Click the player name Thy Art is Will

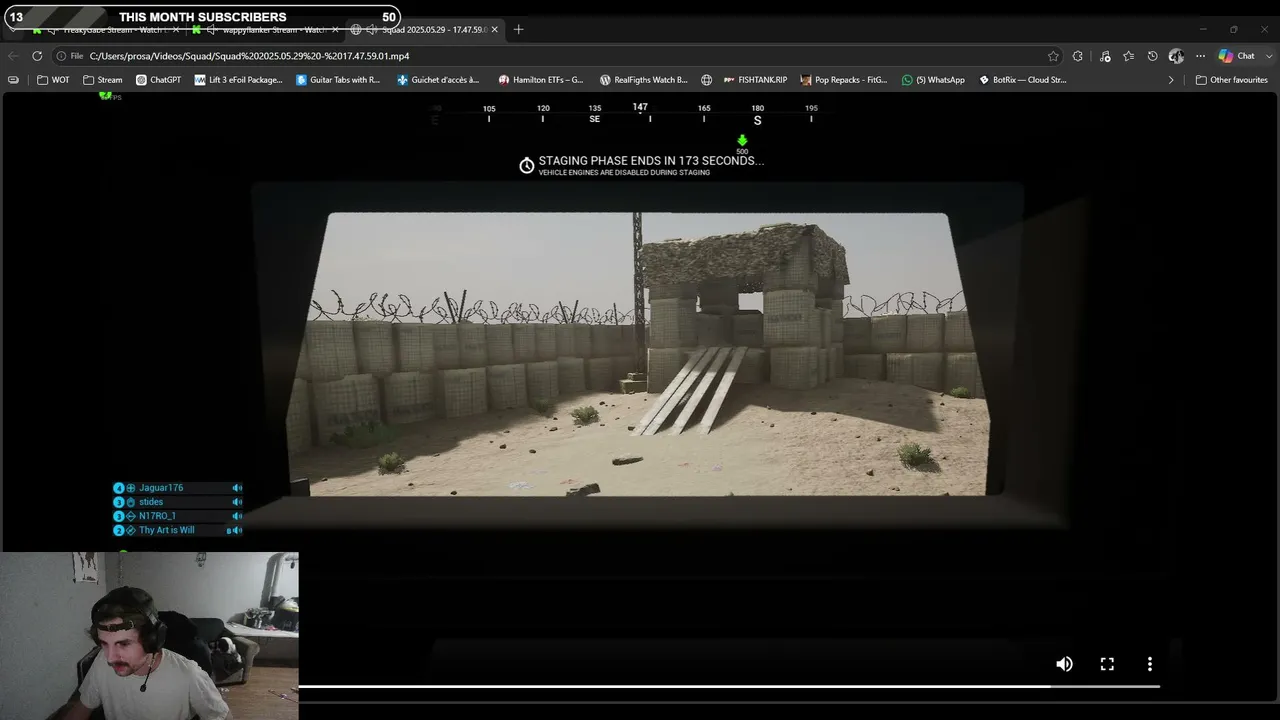click(x=167, y=530)
